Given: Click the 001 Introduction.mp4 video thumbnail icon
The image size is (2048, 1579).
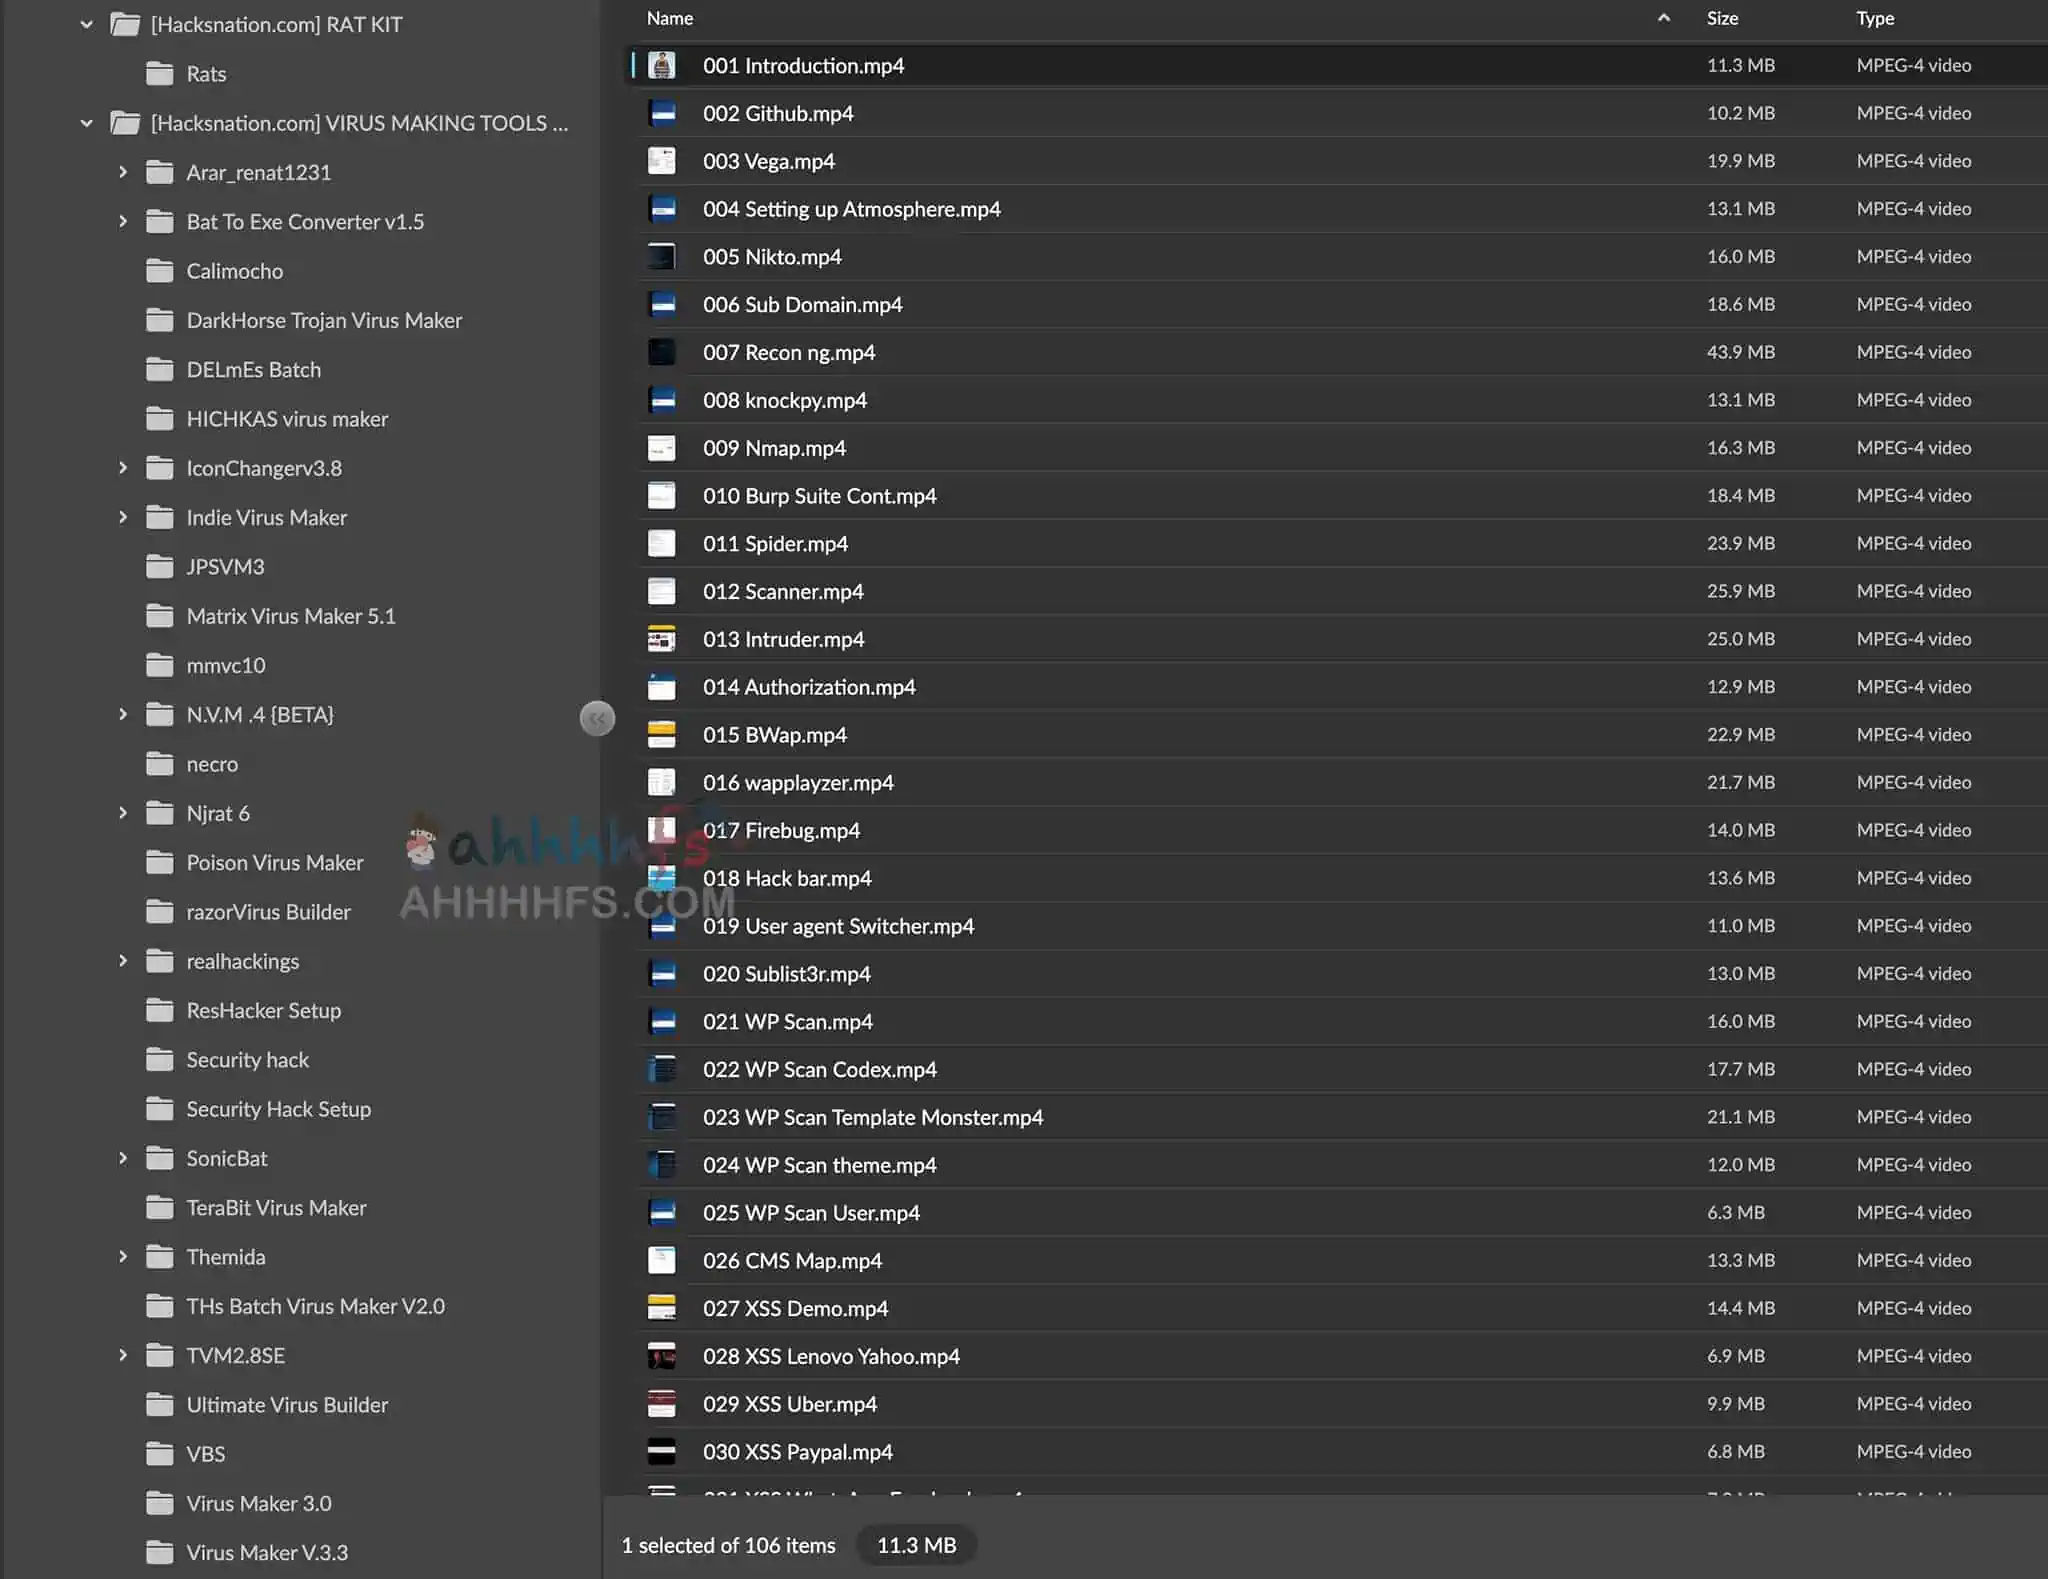Looking at the screenshot, I should [661, 66].
